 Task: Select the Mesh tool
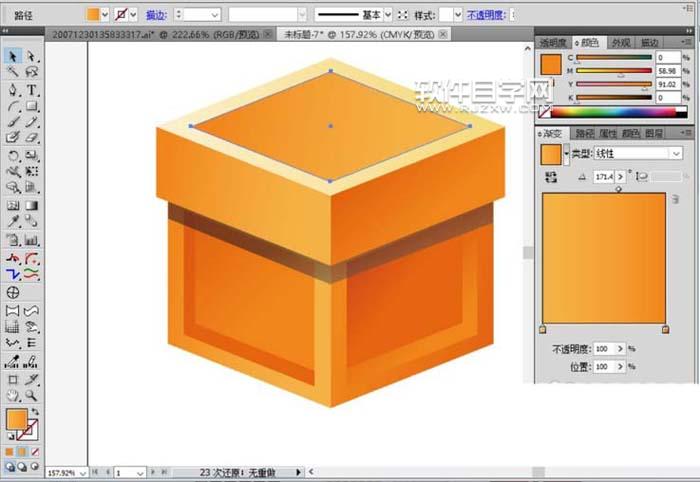click(12, 205)
